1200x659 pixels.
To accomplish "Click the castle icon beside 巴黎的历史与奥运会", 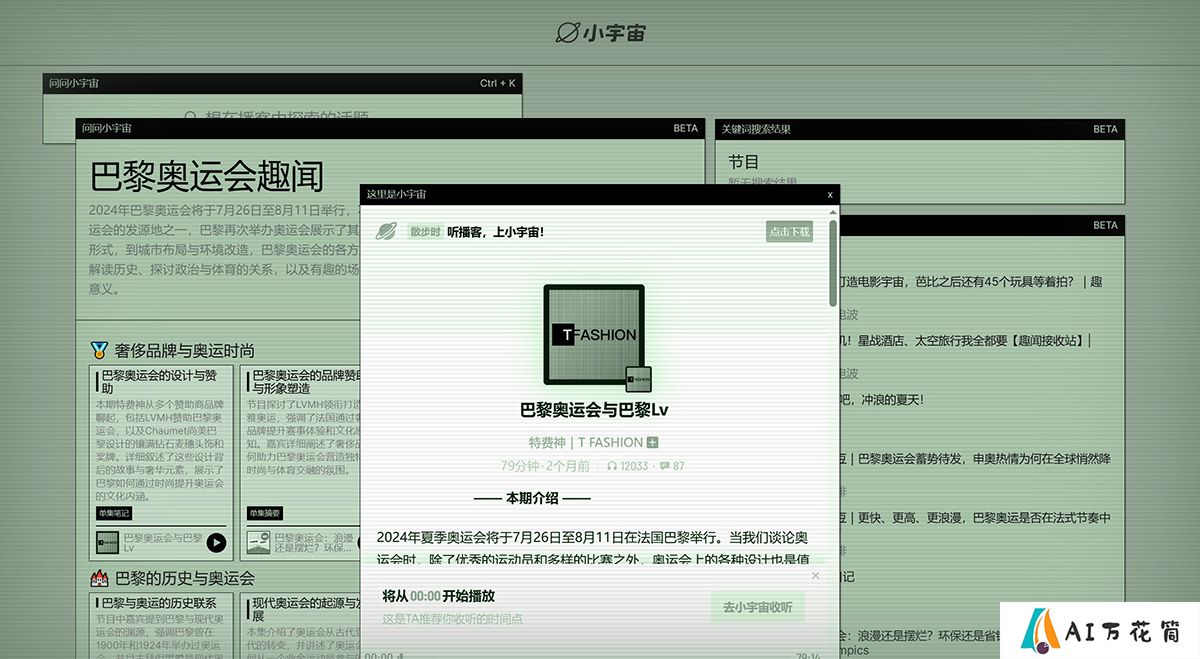I will coord(99,578).
